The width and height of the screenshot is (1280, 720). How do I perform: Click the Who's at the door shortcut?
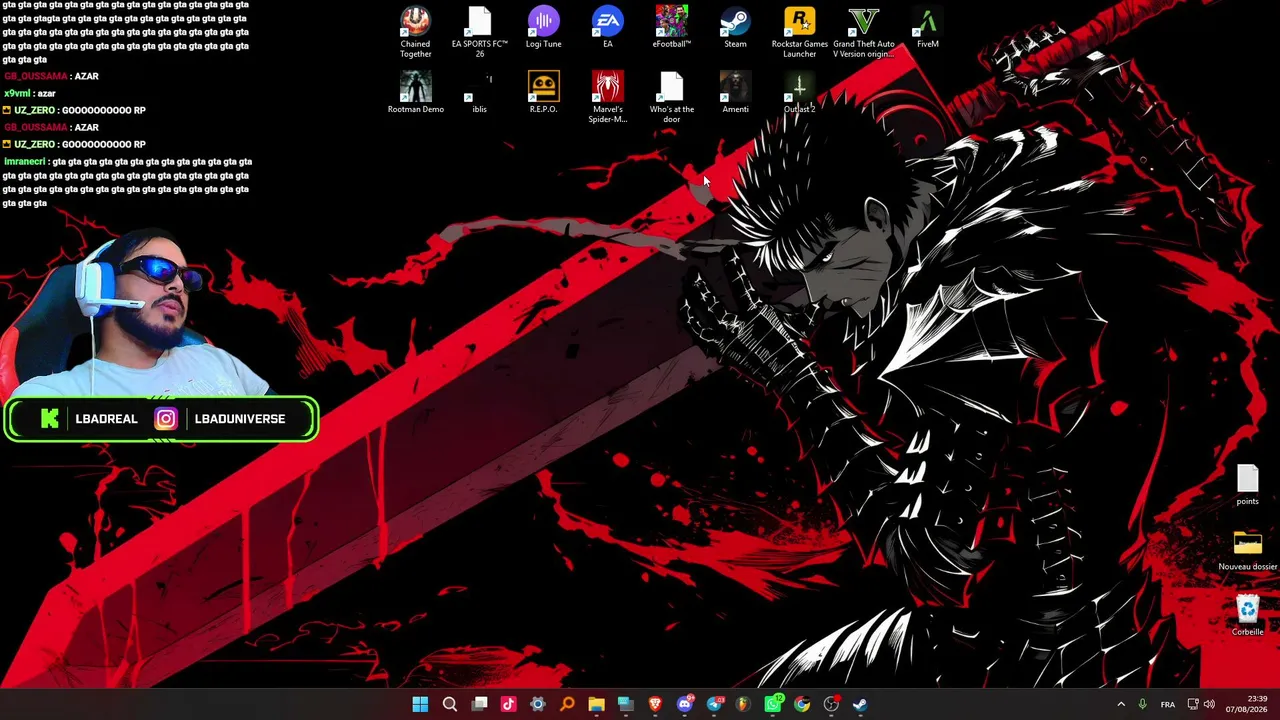[x=672, y=97]
